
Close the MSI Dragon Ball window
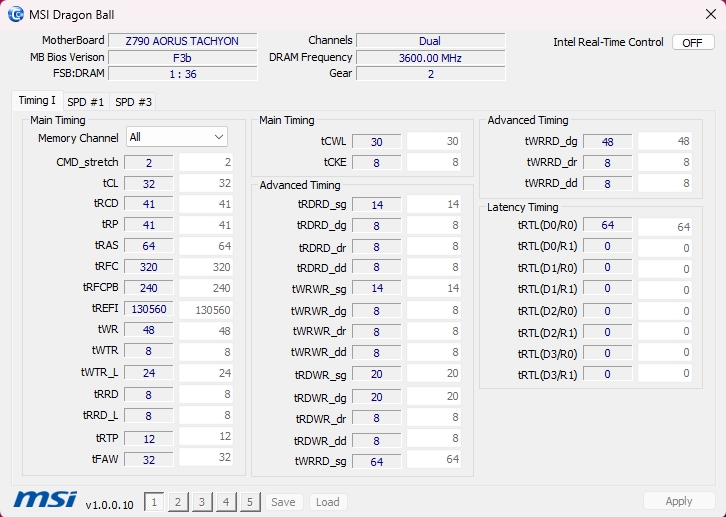(711, 14)
